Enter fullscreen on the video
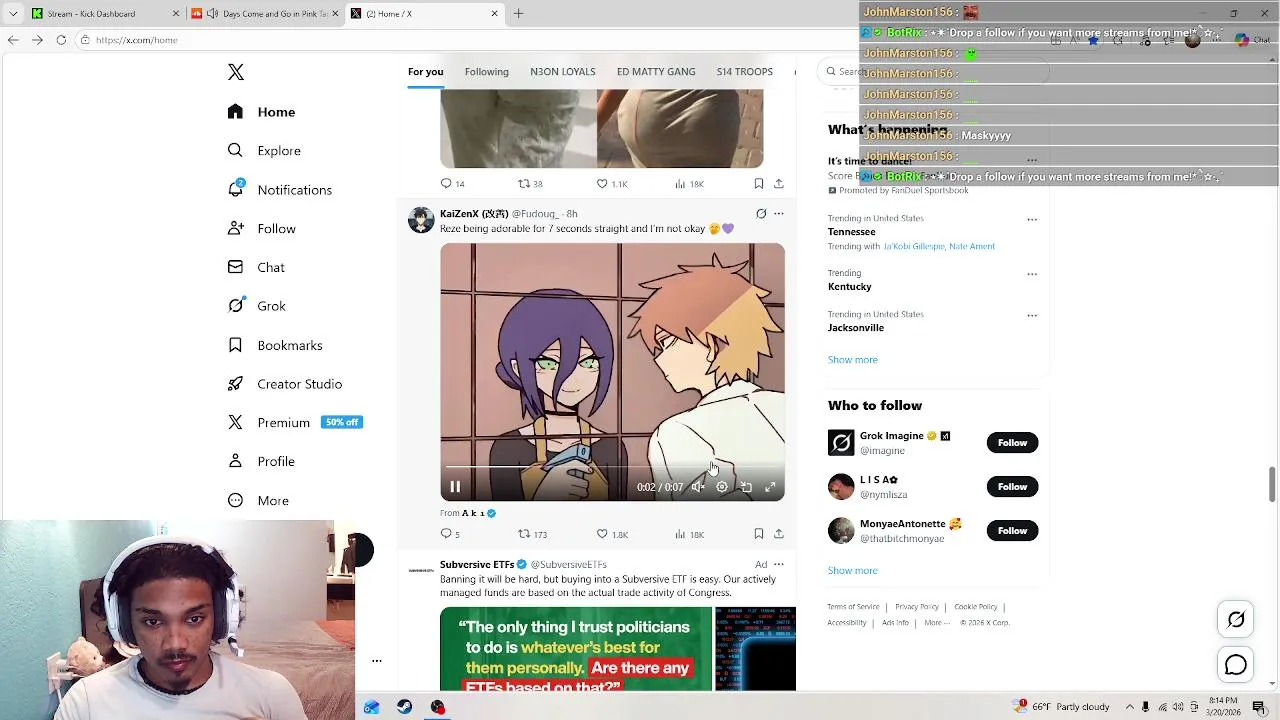 pos(770,487)
